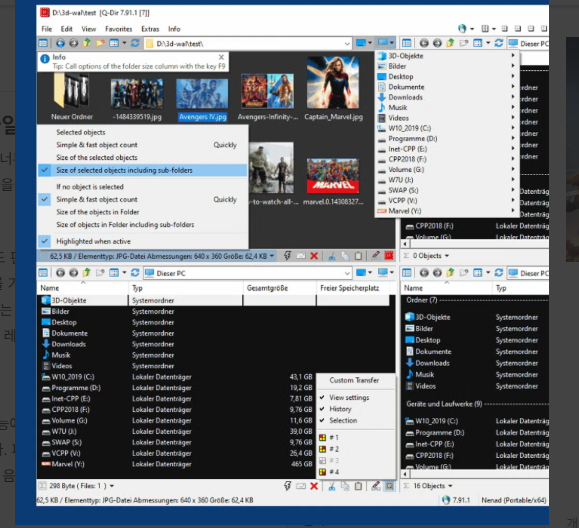
Task: Select transfer target #1
Action: pyautogui.click(x=356, y=437)
